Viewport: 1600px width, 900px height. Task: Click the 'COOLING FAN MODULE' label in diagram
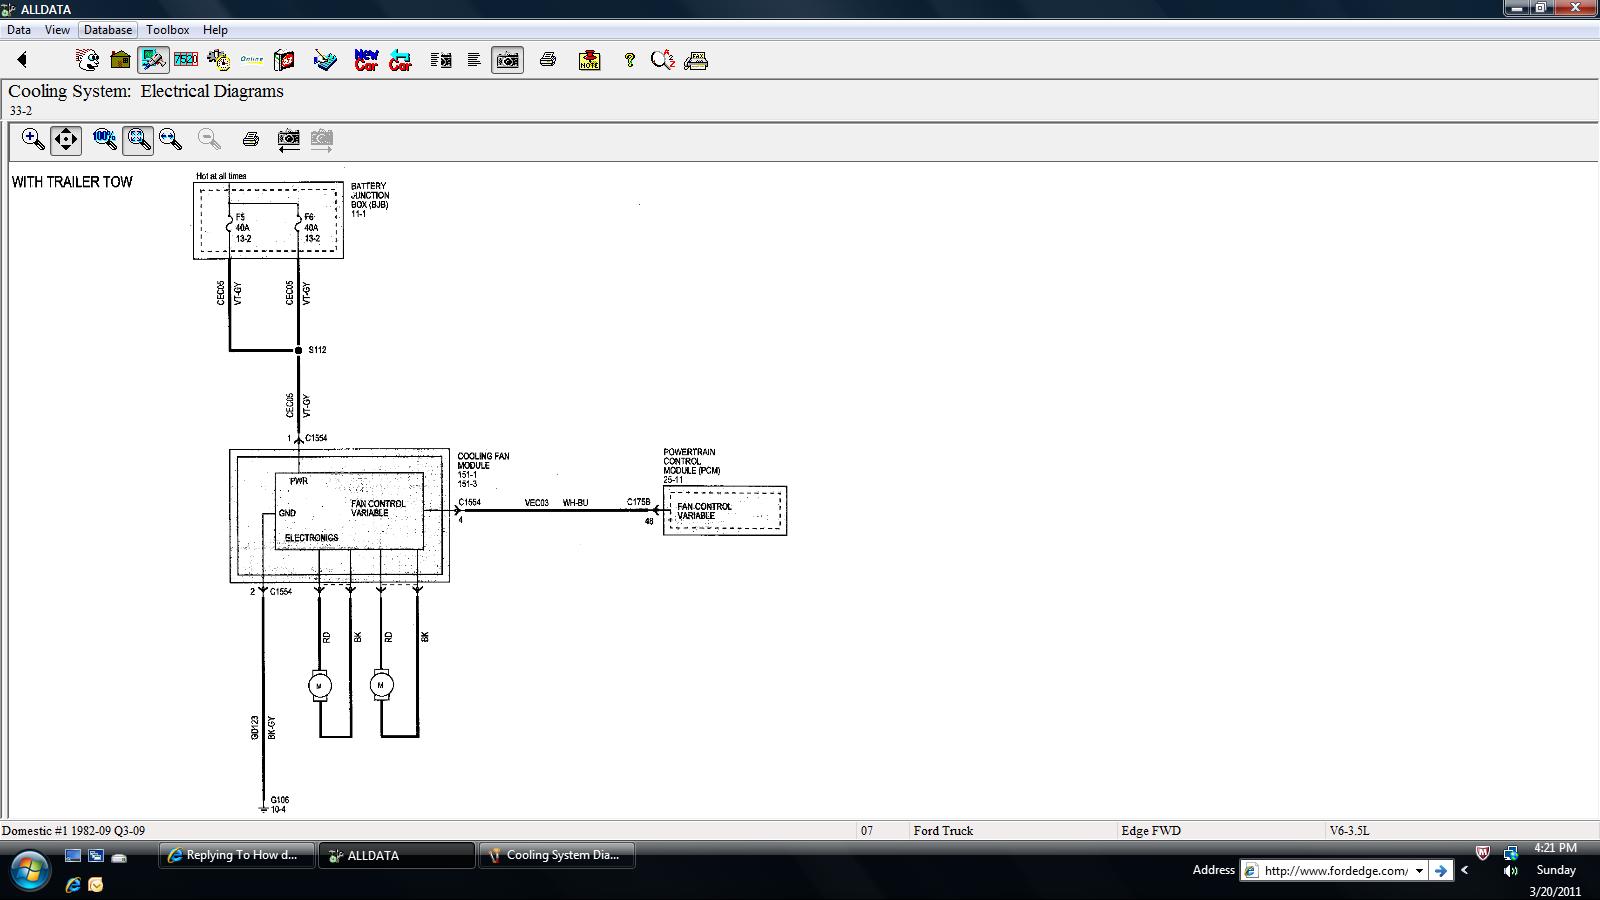point(483,461)
